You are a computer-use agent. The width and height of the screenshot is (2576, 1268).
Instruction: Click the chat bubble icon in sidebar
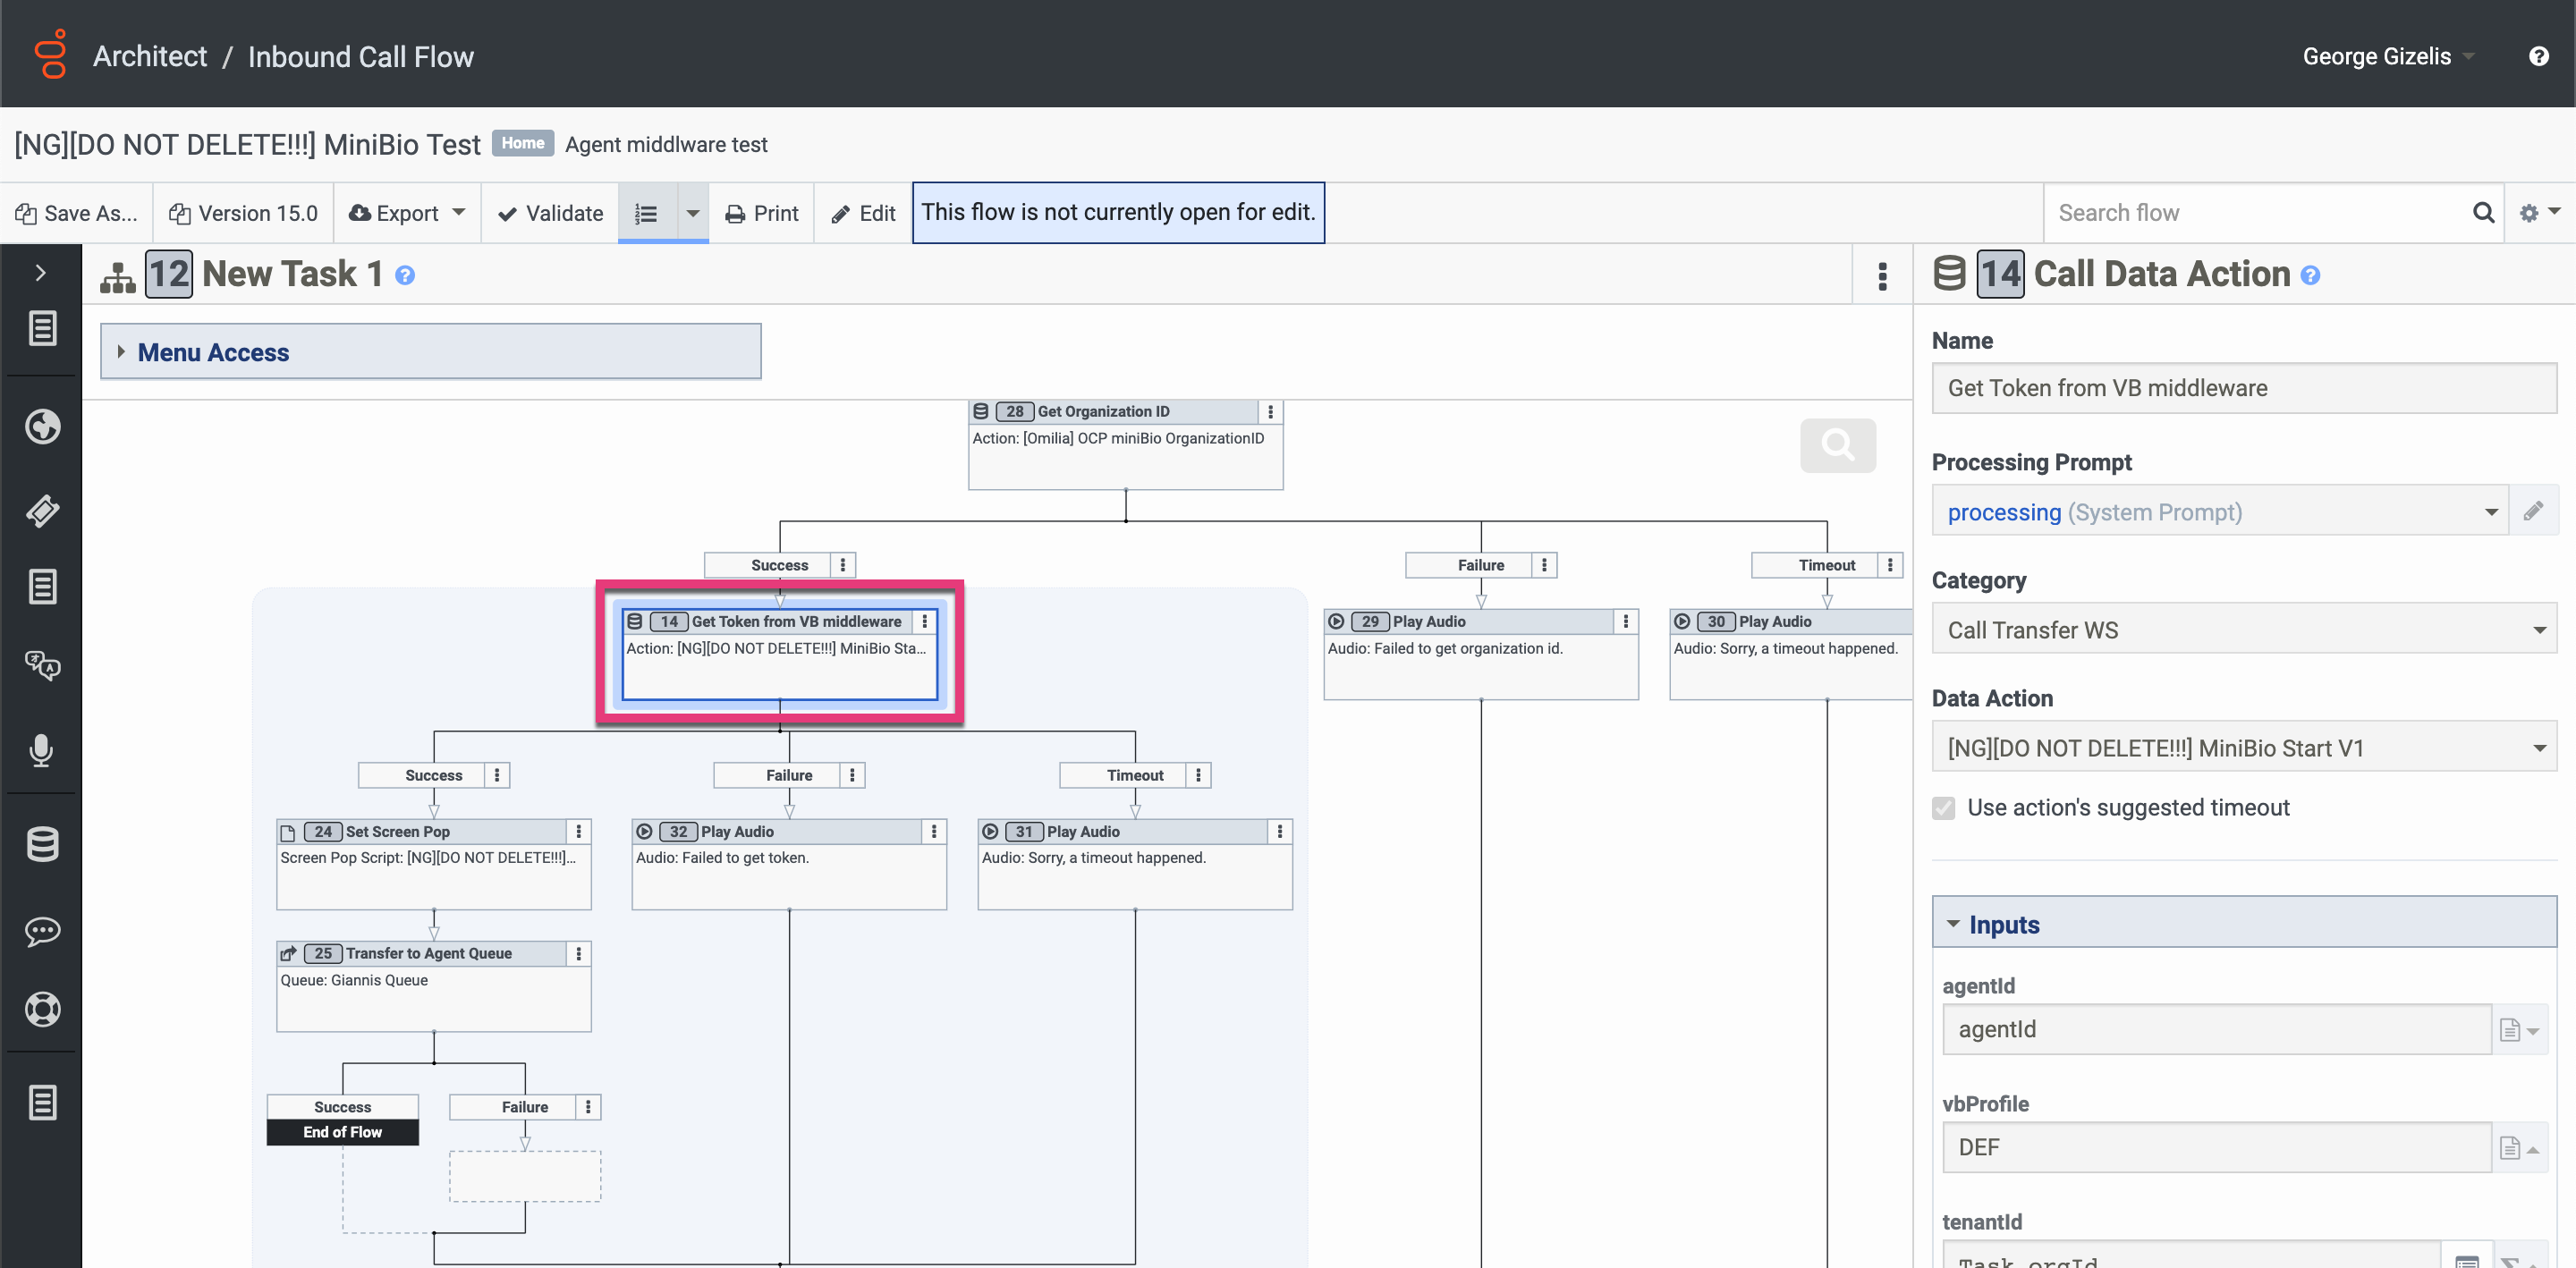point(41,931)
